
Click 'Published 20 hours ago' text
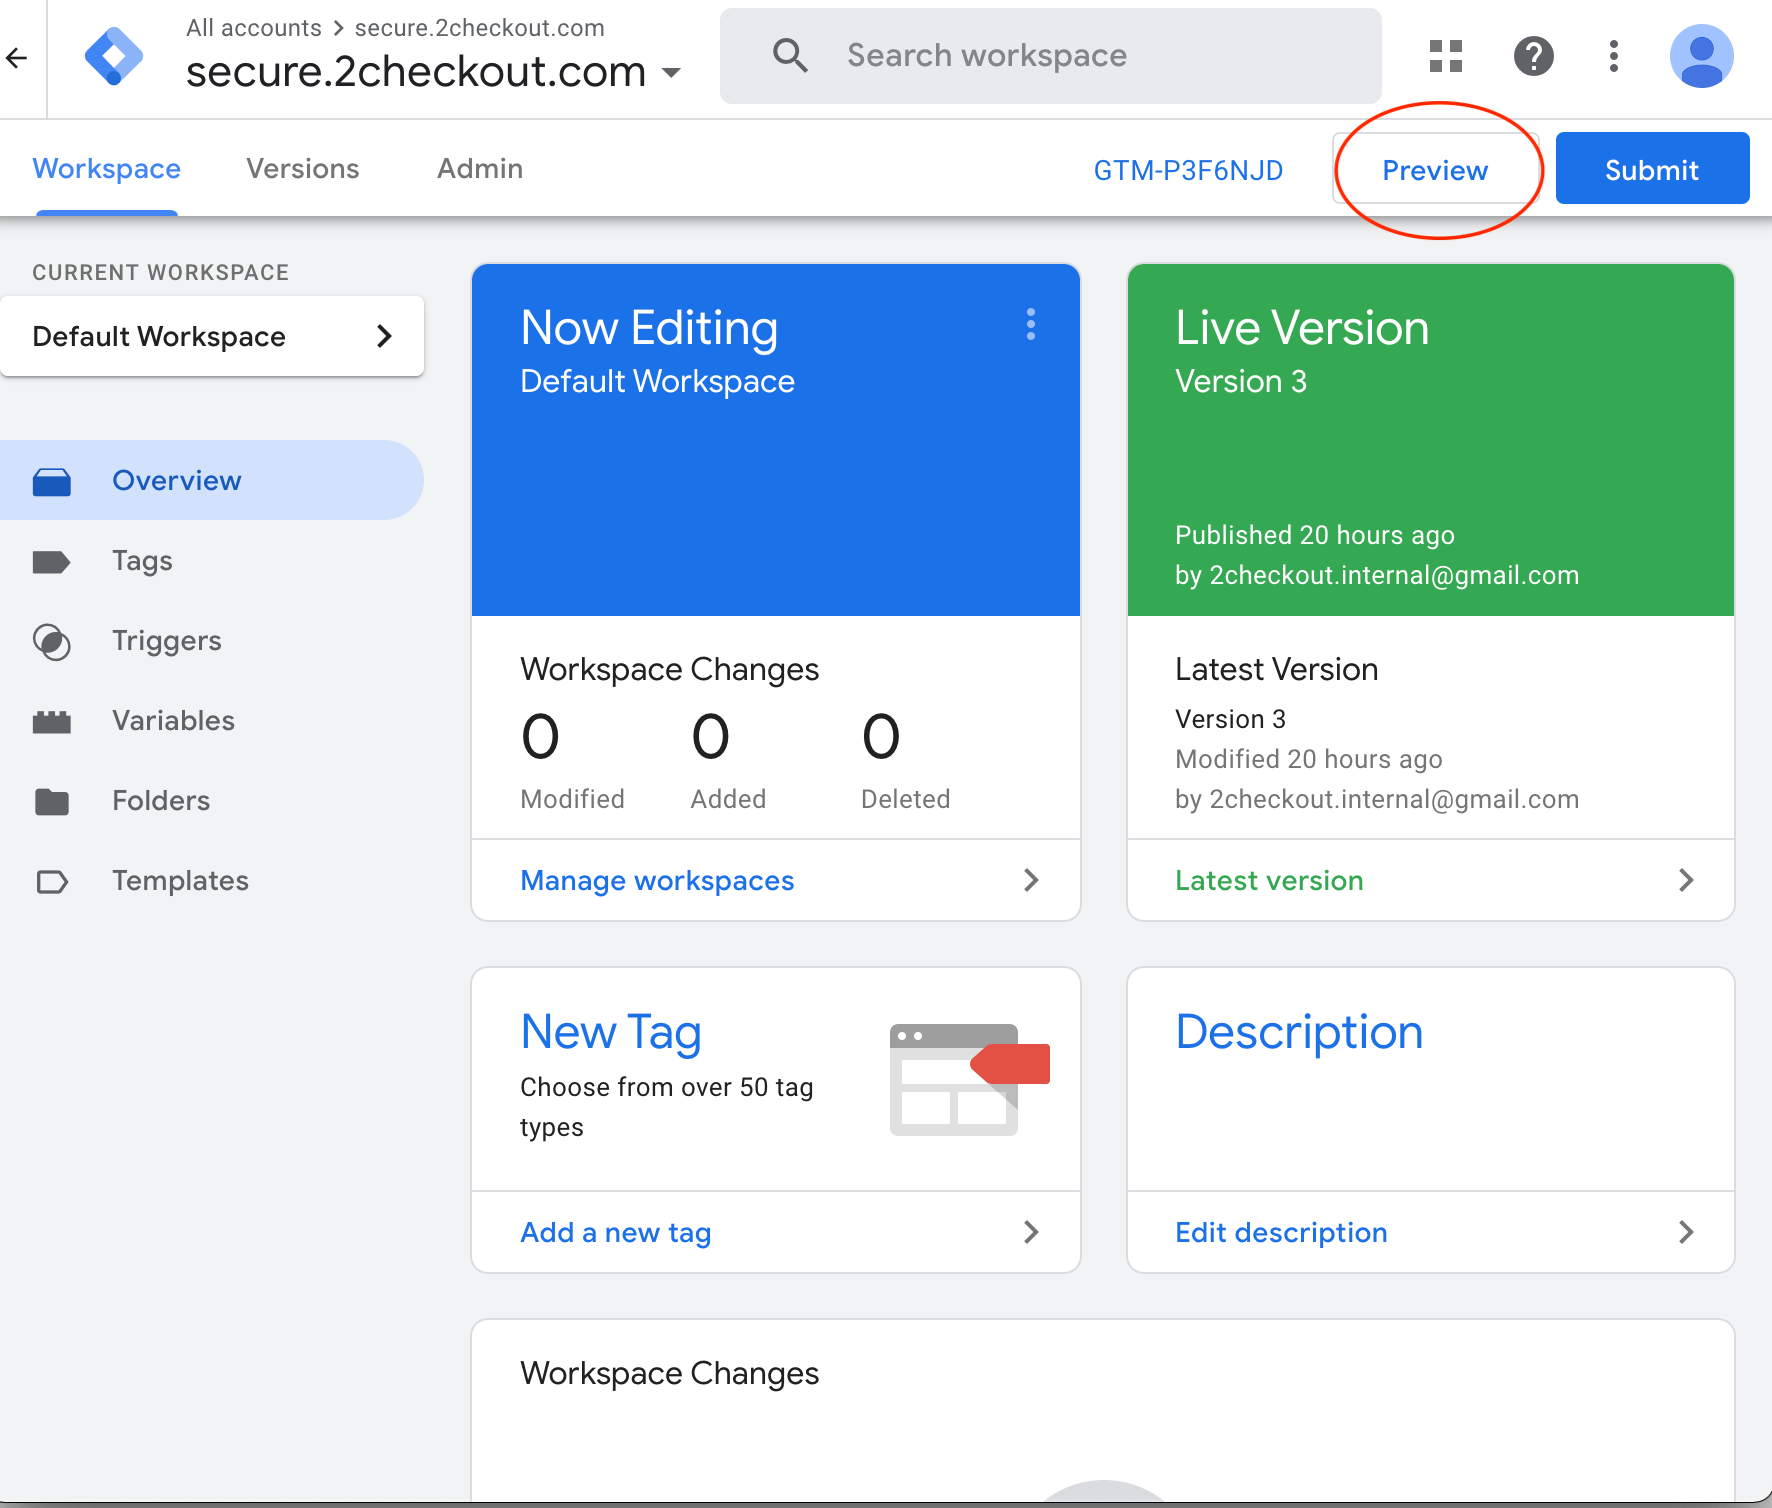pos(1314,535)
